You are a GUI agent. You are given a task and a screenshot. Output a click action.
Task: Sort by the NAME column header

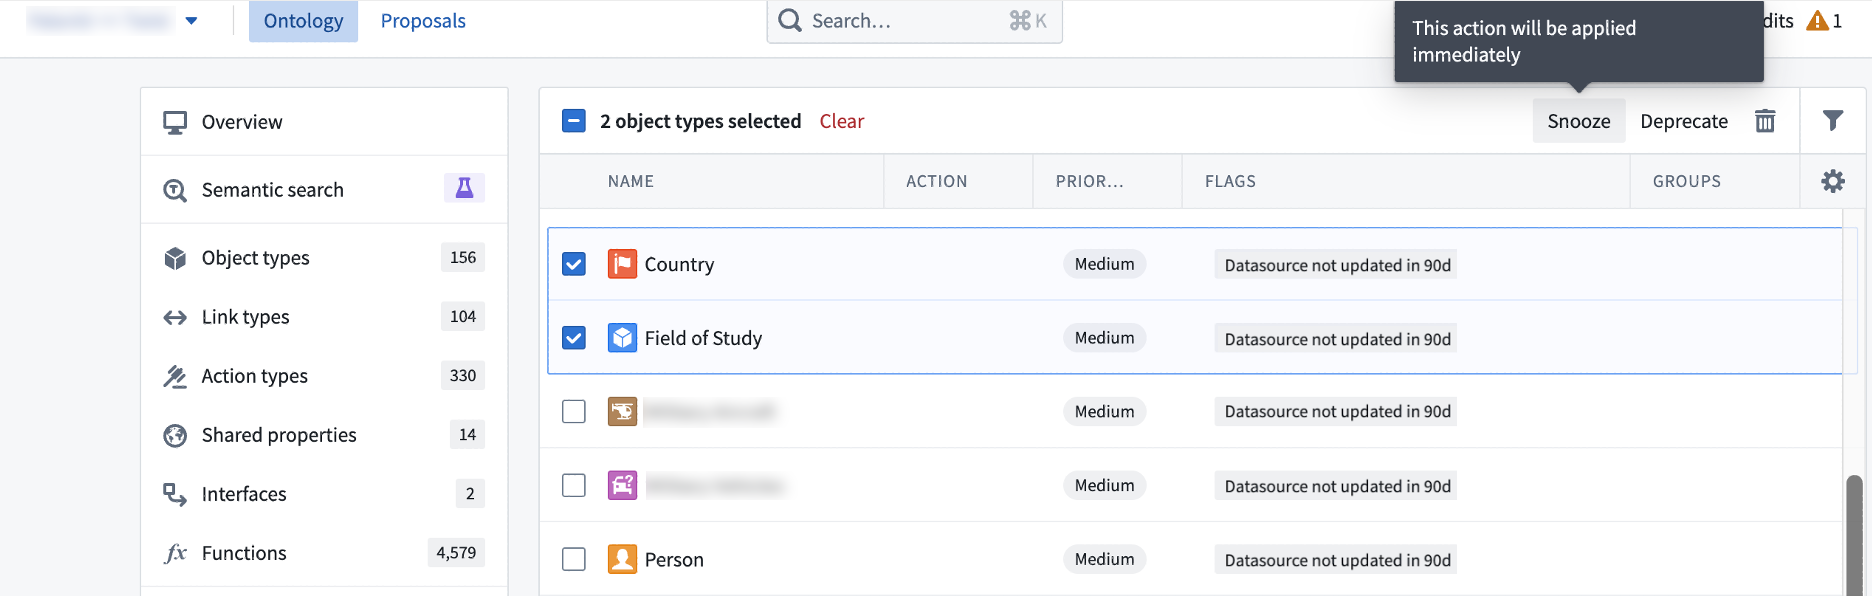(x=631, y=181)
